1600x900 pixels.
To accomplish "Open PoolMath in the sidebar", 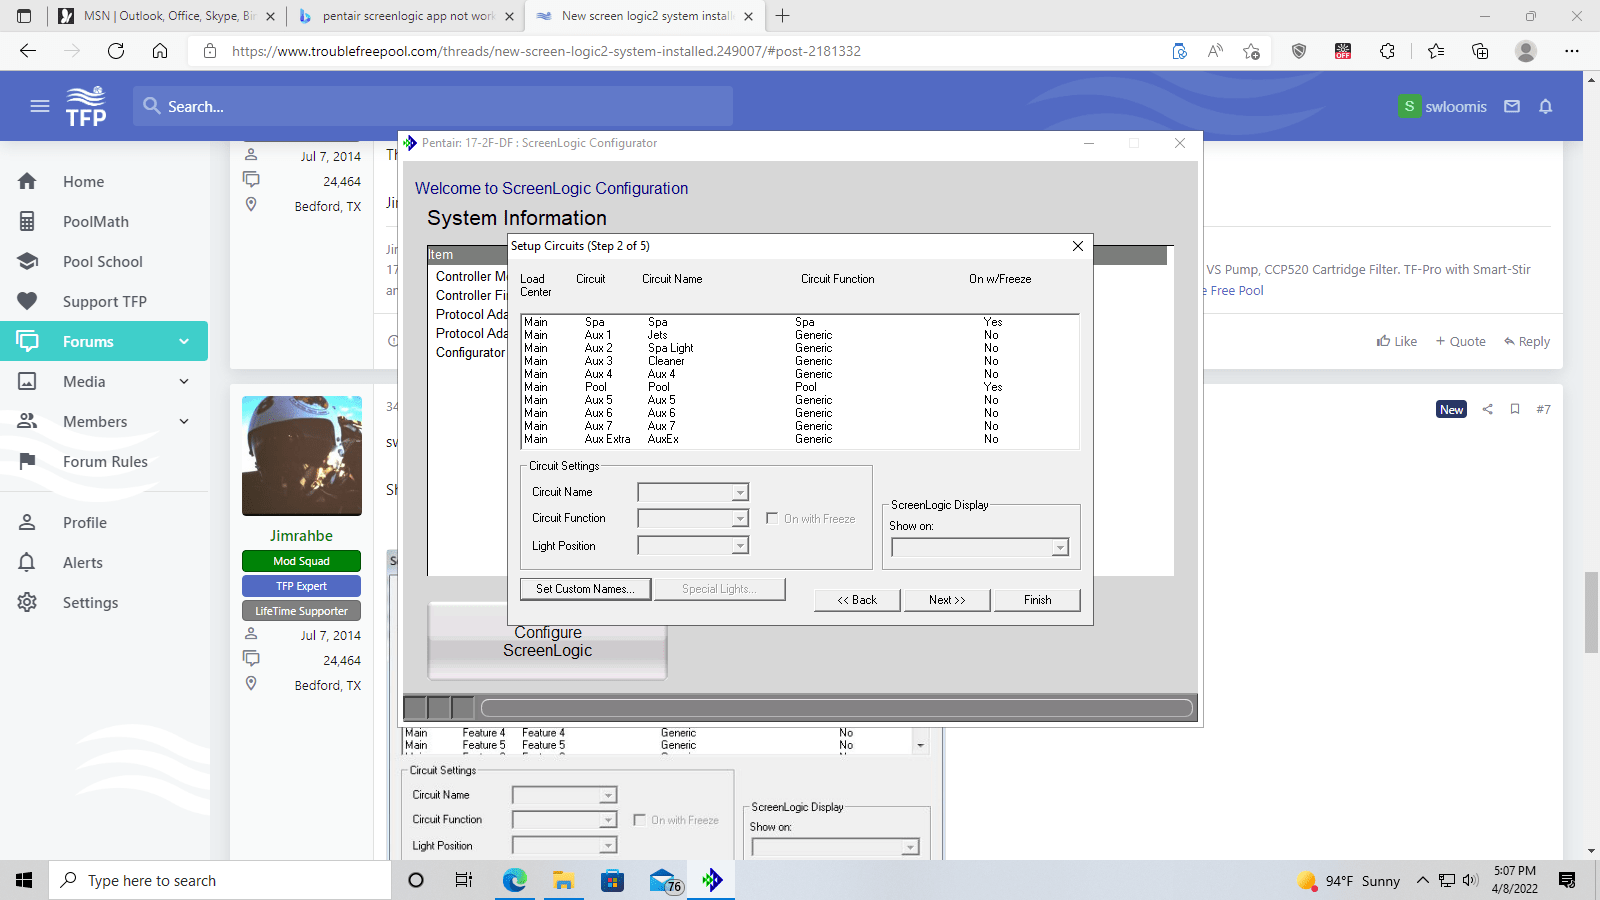I will [x=96, y=221].
